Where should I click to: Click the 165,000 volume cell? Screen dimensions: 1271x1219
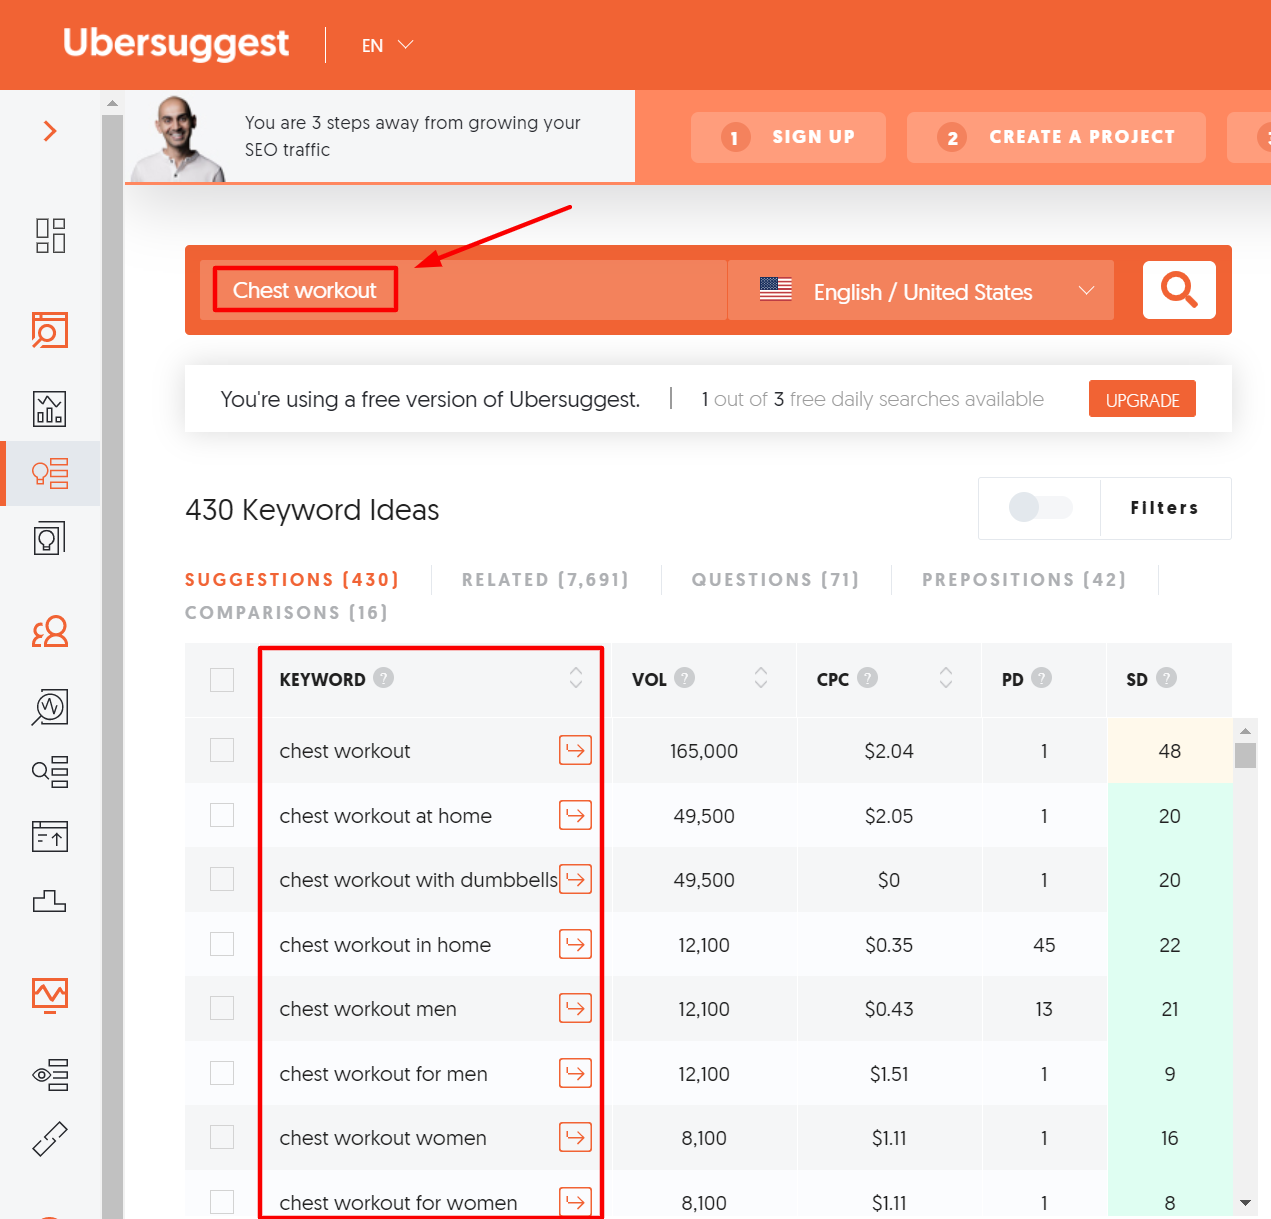point(704,751)
